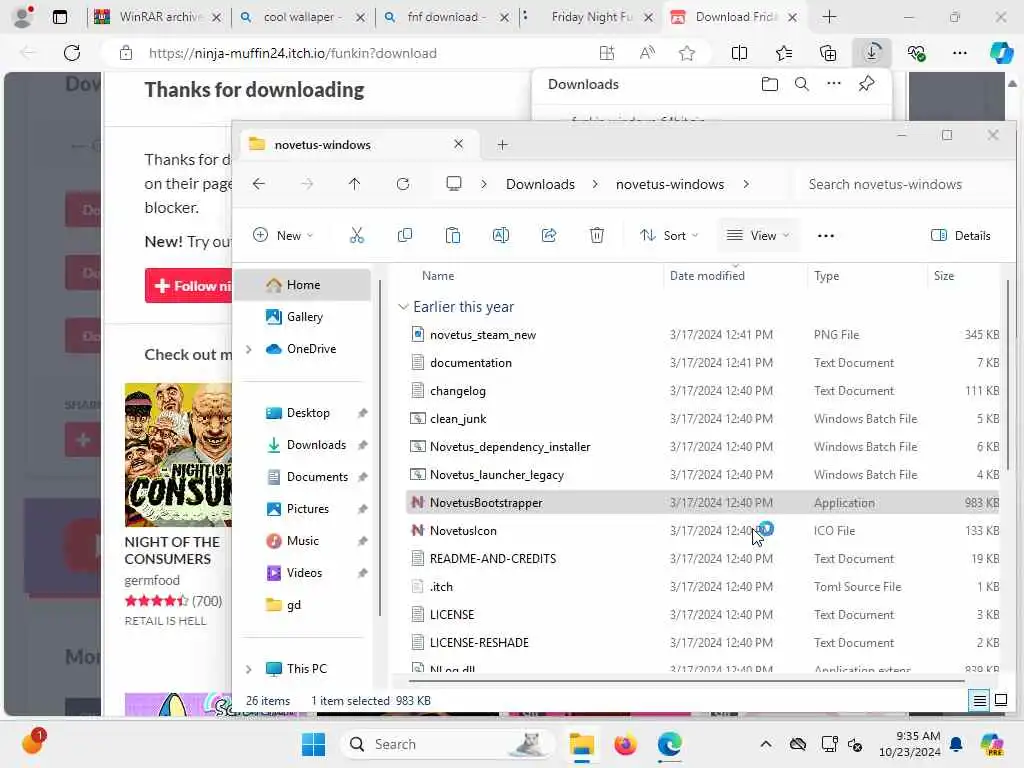Click the Rename icon in Explorer toolbar
The image size is (1024, 768).
point(501,235)
